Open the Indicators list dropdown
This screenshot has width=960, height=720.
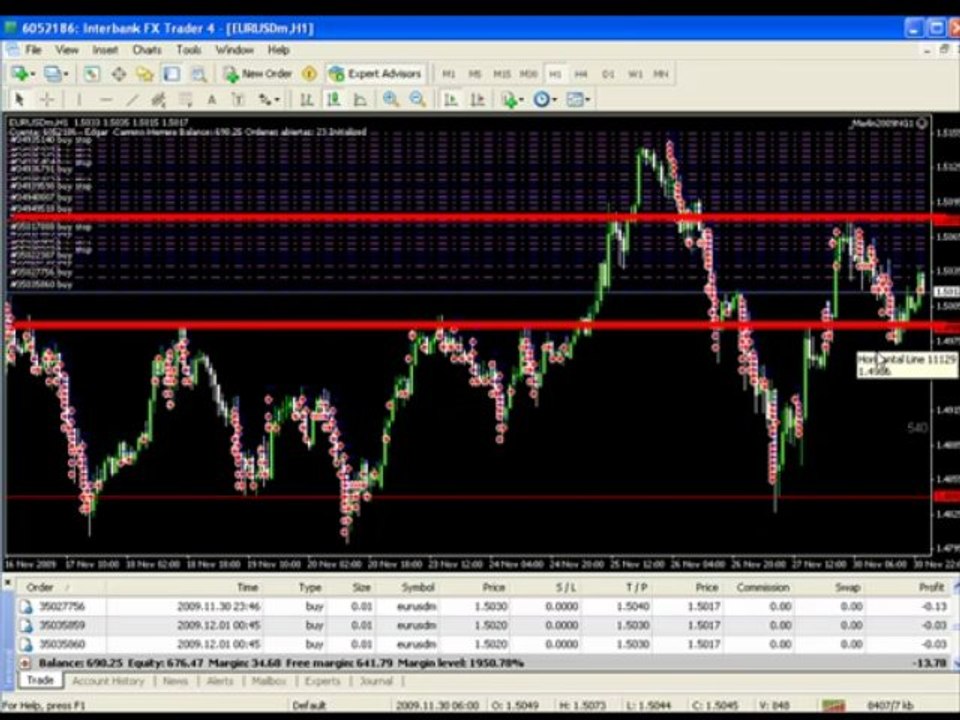pos(512,99)
